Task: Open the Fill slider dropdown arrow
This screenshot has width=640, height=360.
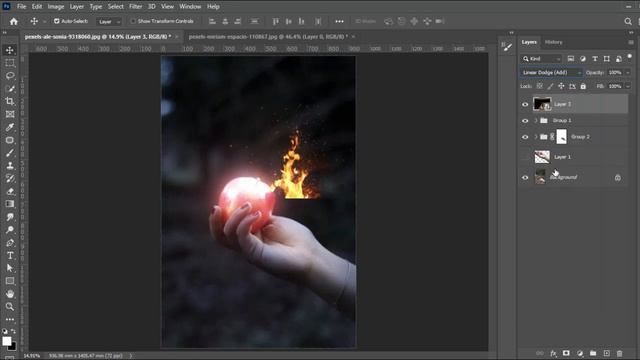Action: tap(628, 86)
